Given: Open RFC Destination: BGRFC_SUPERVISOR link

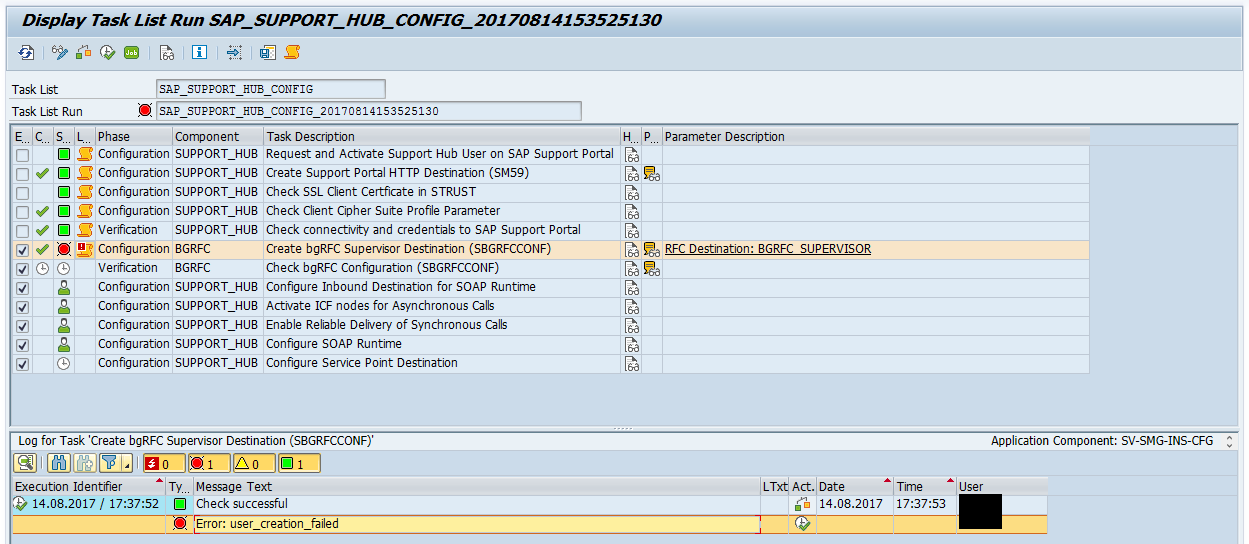Looking at the screenshot, I should click(x=768, y=249).
